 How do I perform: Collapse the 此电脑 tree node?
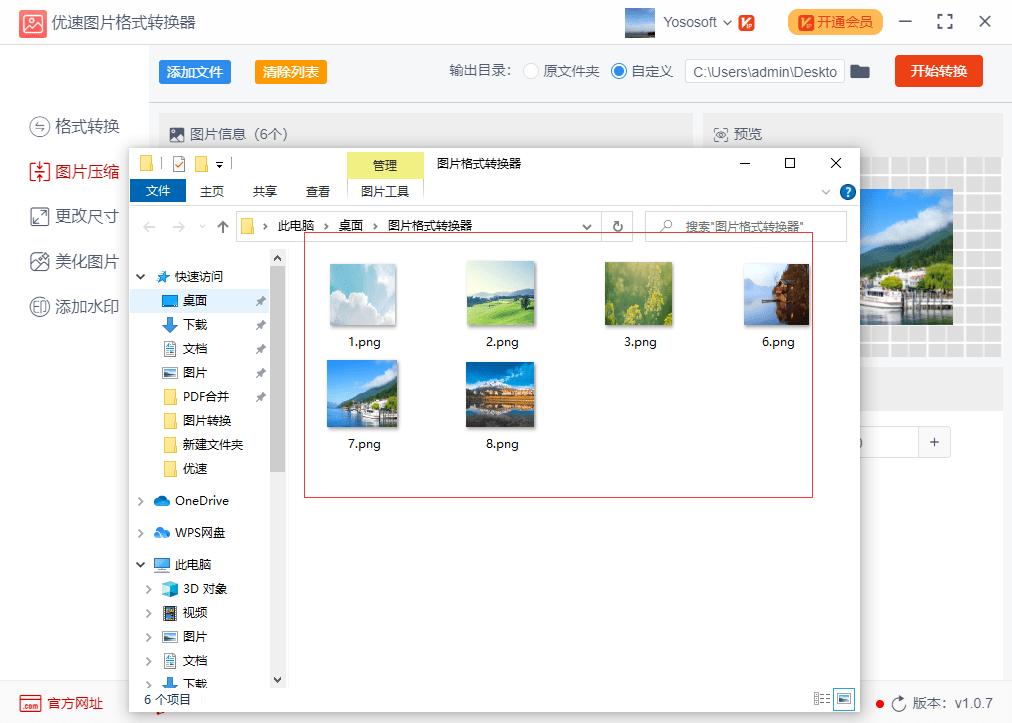pyautogui.click(x=141, y=563)
